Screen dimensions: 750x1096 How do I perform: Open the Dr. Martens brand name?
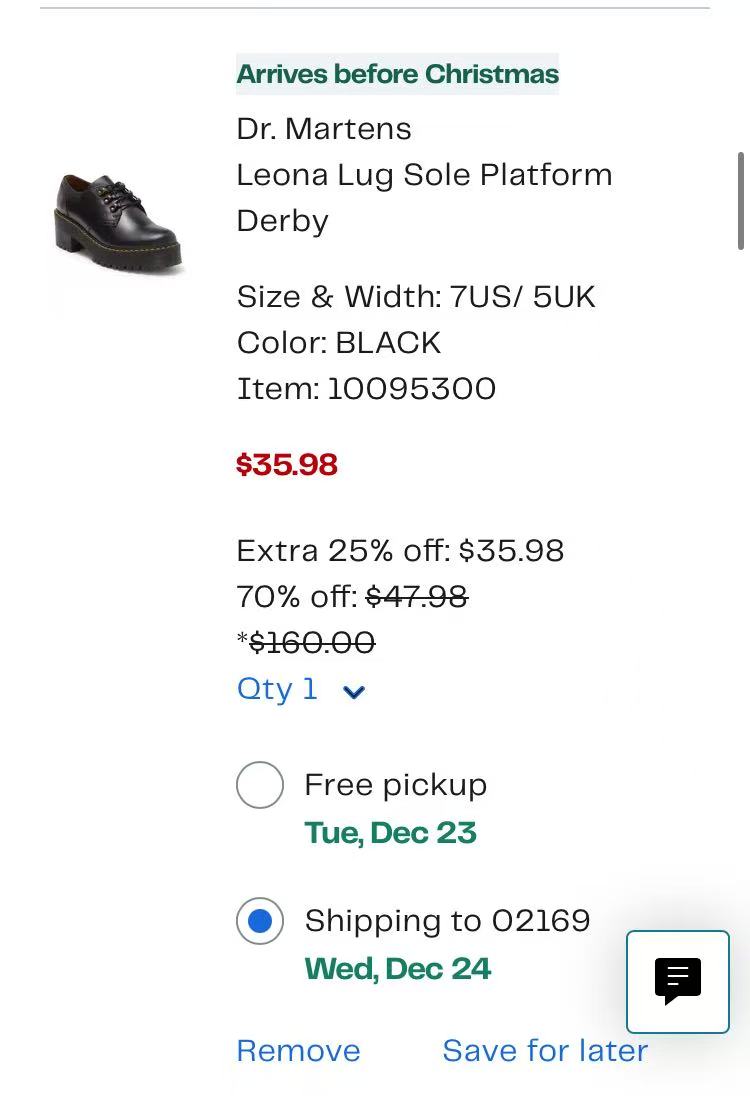324,129
